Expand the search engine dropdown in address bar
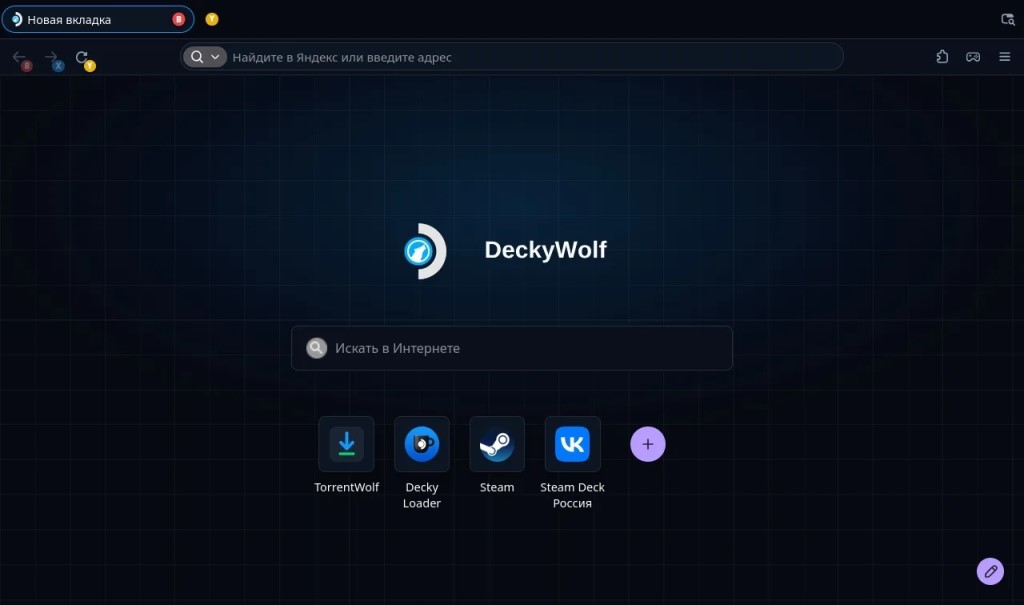 pyautogui.click(x=205, y=57)
